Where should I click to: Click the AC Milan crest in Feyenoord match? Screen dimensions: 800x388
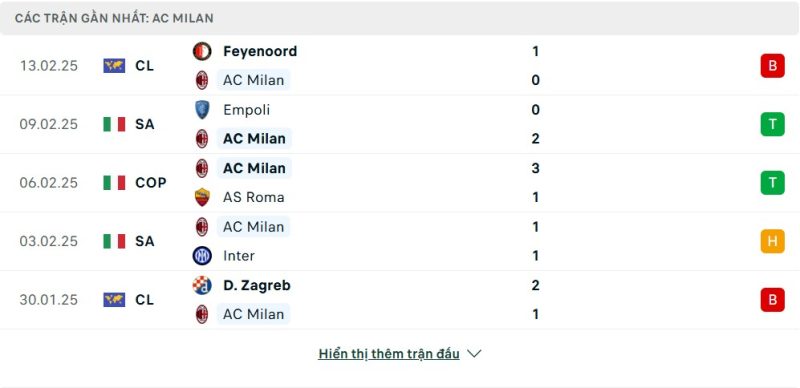(x=202, y=80)
